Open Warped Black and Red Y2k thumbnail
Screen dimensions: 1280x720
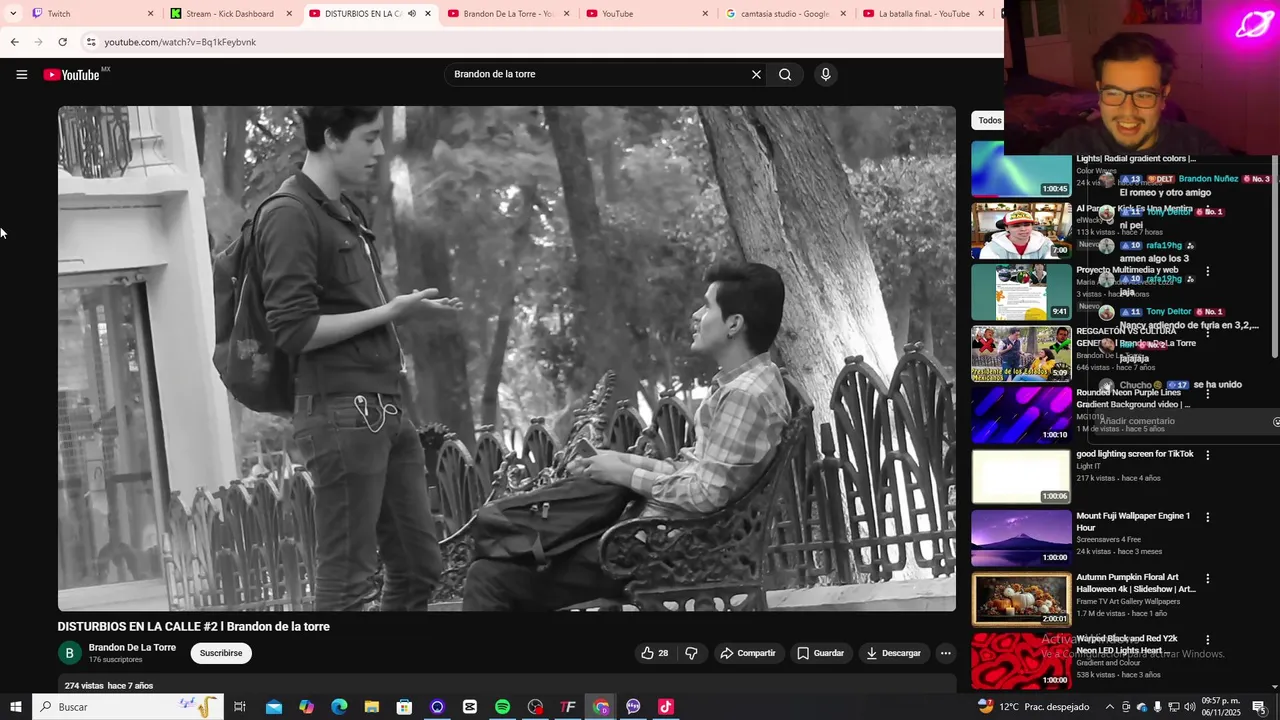1021,660
